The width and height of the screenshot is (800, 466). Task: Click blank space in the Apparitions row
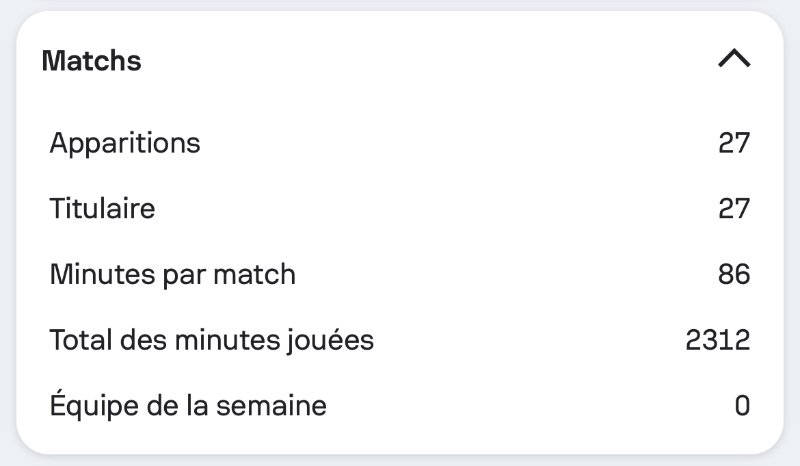tap(450, 143)
